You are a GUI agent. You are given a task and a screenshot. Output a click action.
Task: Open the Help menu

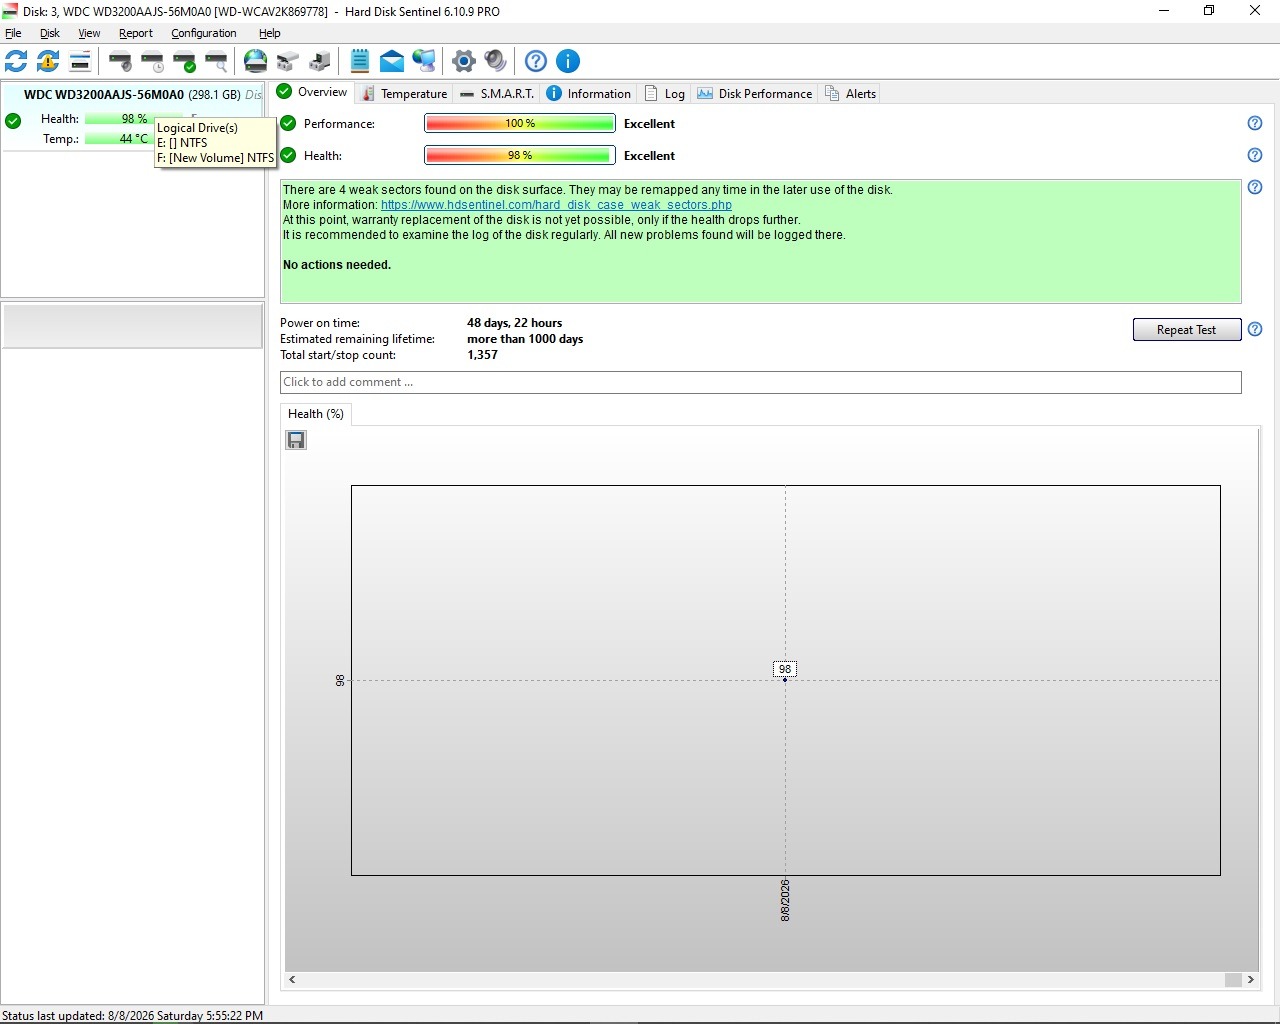pyautogui.click(x=270, y=33)
